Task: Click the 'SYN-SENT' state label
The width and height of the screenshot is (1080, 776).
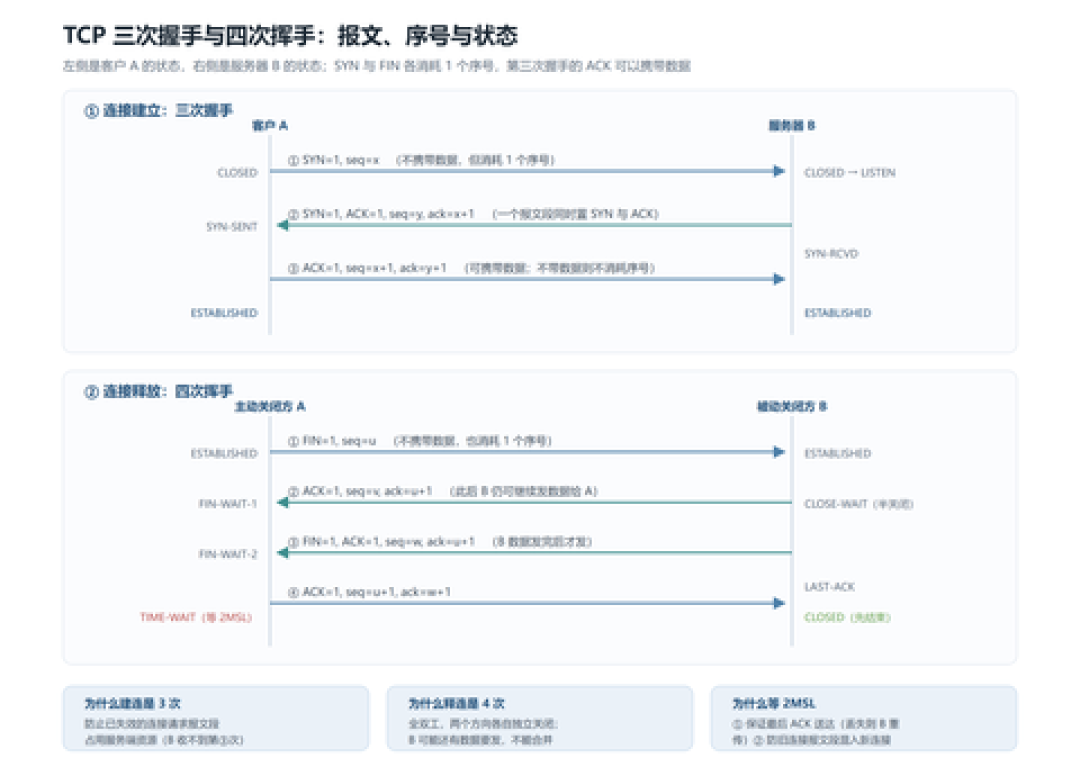Action: (x=231, y=227)
